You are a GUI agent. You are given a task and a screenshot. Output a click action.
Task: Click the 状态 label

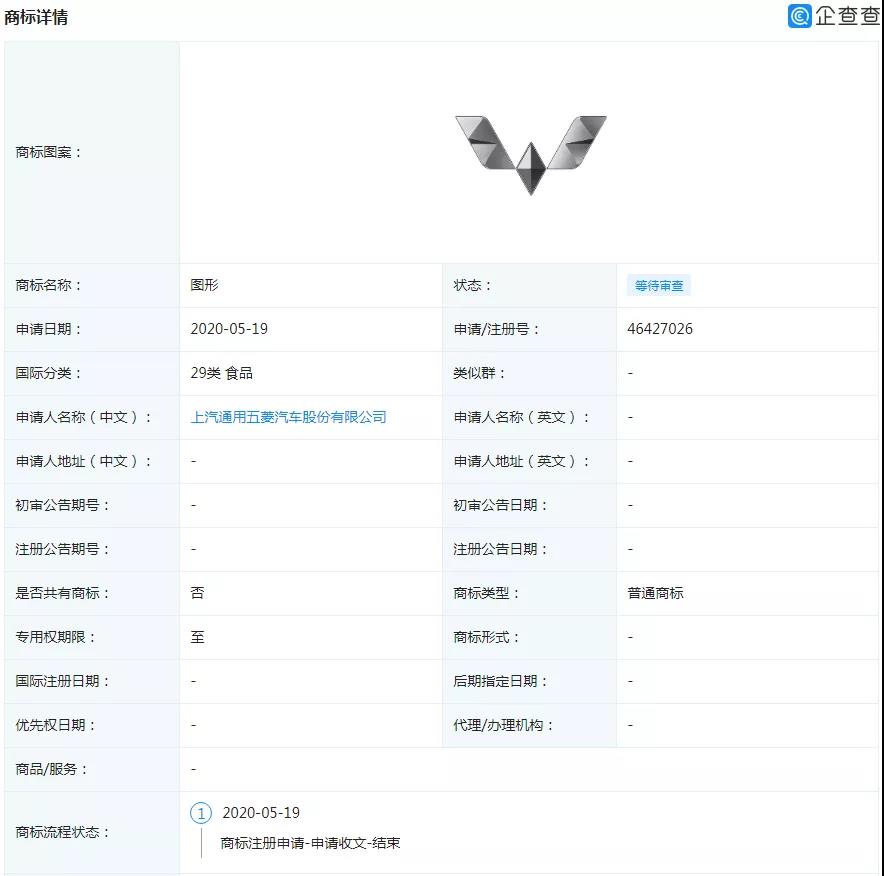point(472,285)
